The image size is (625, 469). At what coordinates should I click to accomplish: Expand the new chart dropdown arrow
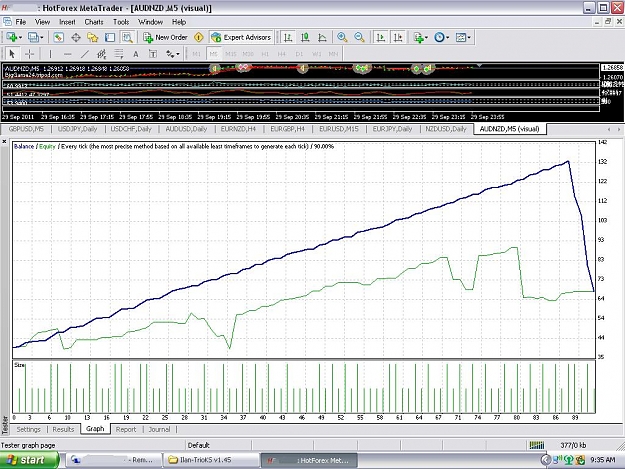pyautogui.click(x=20, y=37)
